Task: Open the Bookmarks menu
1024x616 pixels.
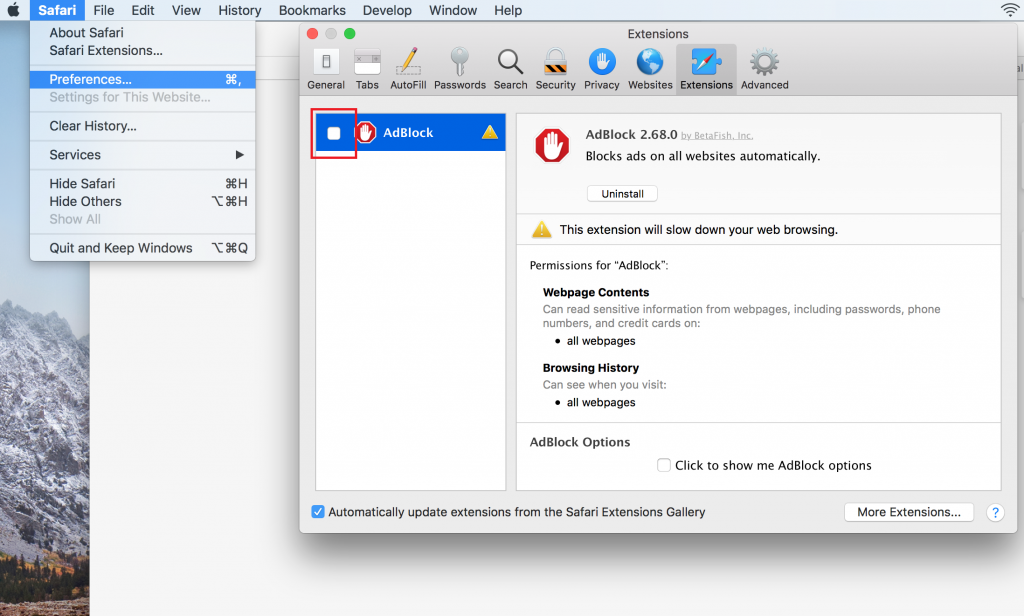Action: coord(312,10)
